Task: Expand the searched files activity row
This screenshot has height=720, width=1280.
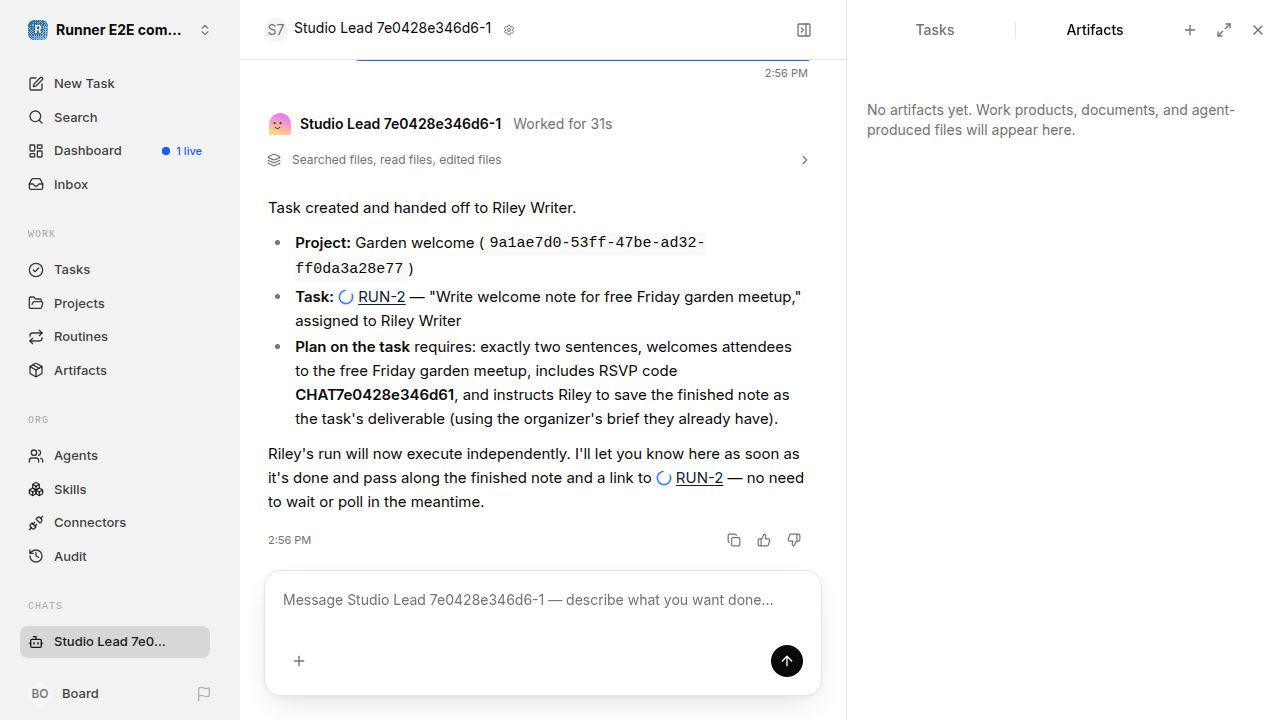Action: [539, 160]
